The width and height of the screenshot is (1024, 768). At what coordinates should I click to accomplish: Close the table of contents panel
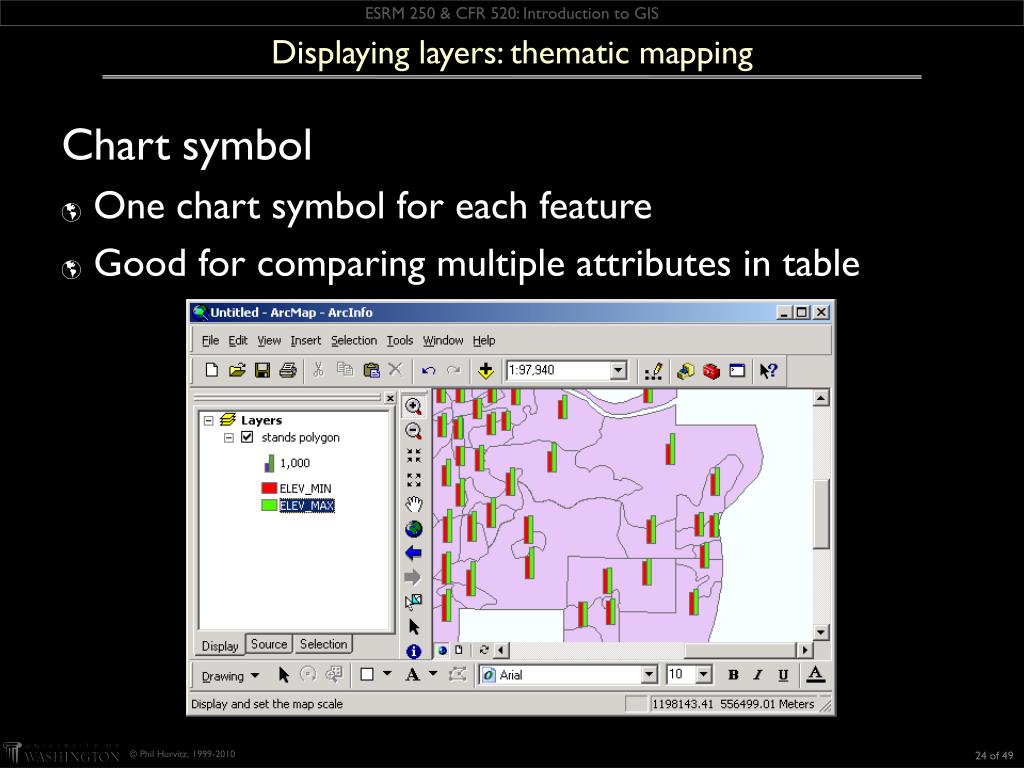(390, 398)
